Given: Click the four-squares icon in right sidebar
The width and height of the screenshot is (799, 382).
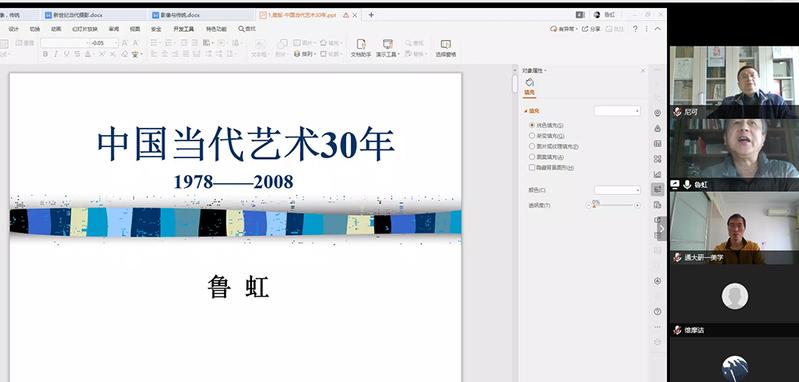Looking at the screenshot, I should pos(657,159).
